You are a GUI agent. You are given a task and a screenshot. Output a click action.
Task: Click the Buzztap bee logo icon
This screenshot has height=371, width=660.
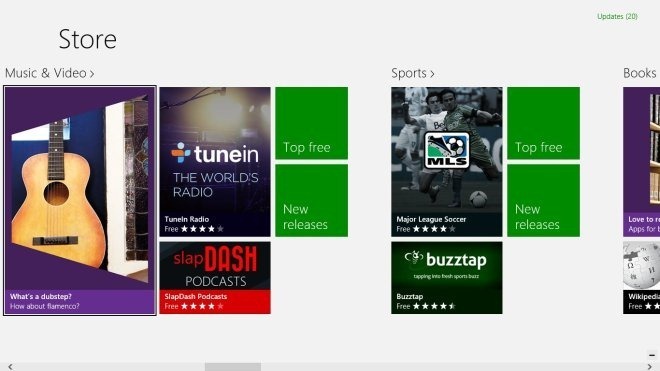click(414, 257)
